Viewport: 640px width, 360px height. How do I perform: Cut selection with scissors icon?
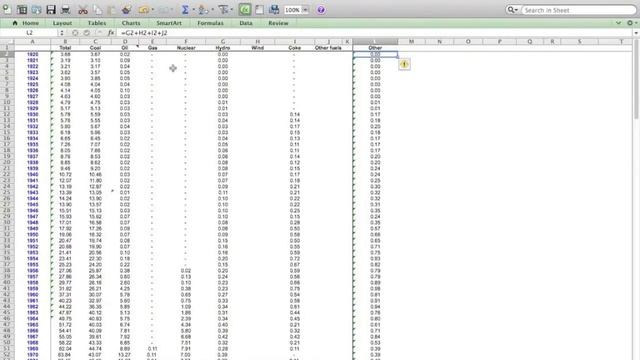83,9
